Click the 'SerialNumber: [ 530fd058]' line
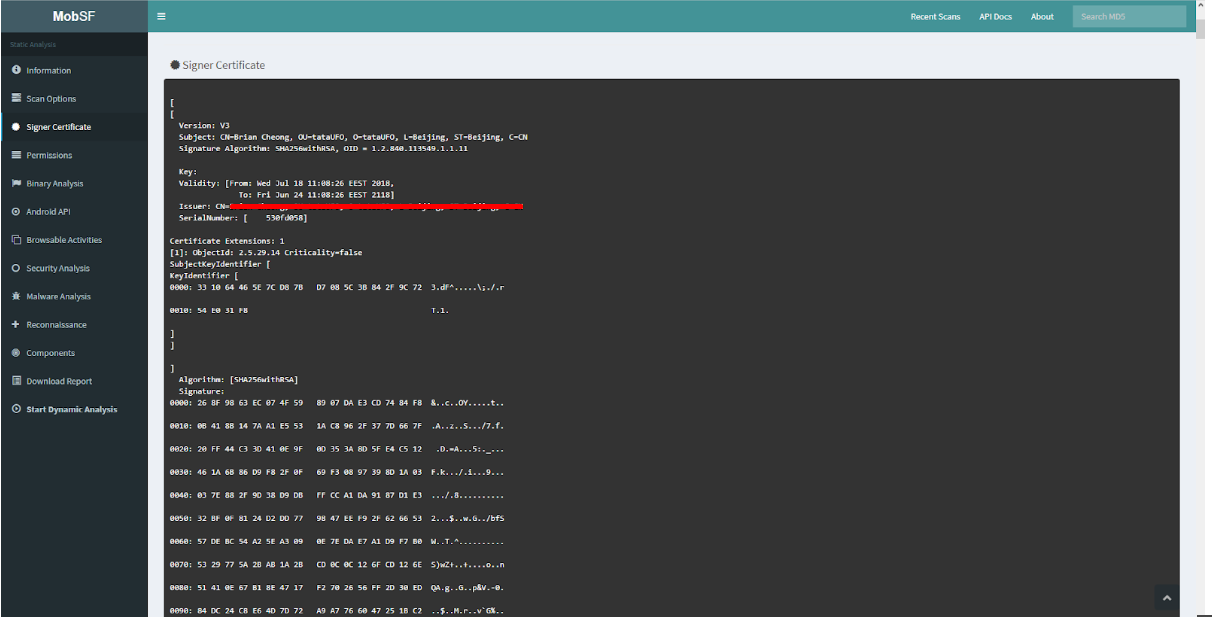The height and width of the screenshot is (617, 1212). [x=243, y=217]
